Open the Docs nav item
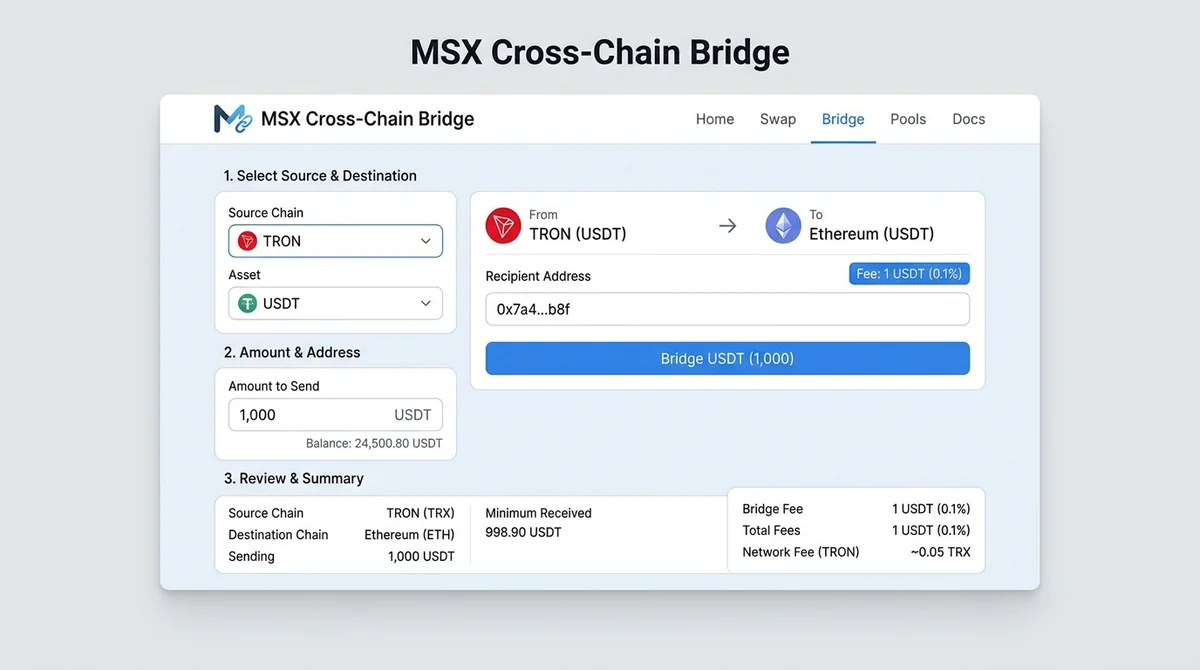 (x=969, y=119)
